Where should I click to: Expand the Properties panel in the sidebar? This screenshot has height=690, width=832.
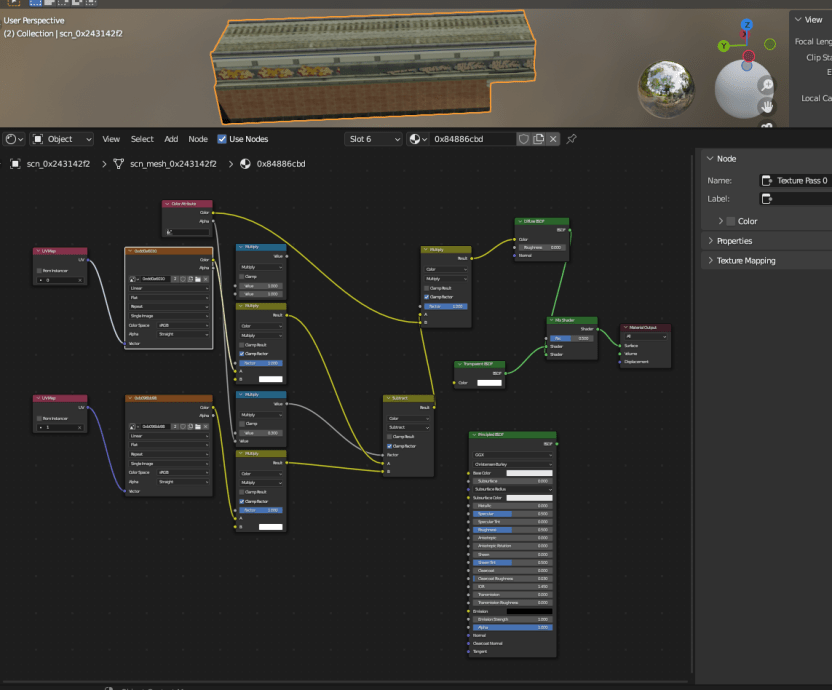click(735, 241)
